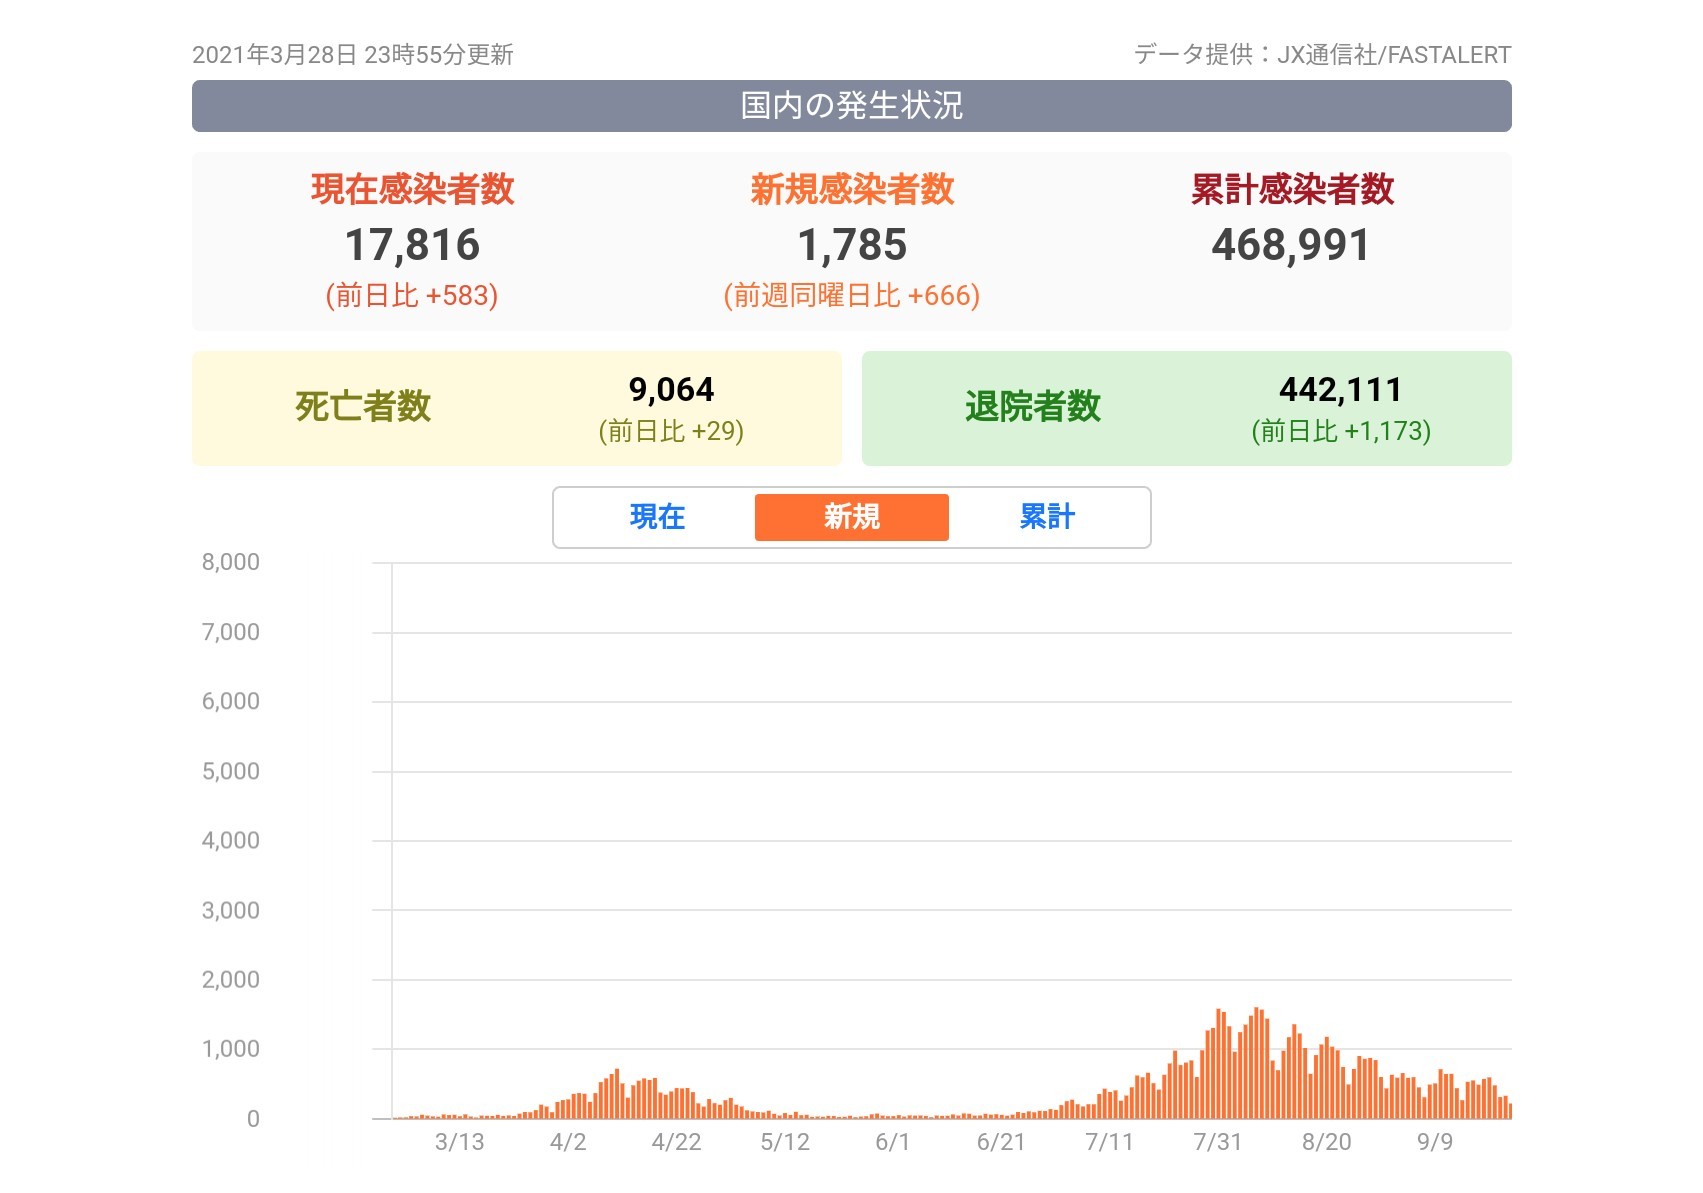Click the 前週同曜日比 +666 comparison text
The width and height of the screenshot is (1703, 1193).
(851, 296)
